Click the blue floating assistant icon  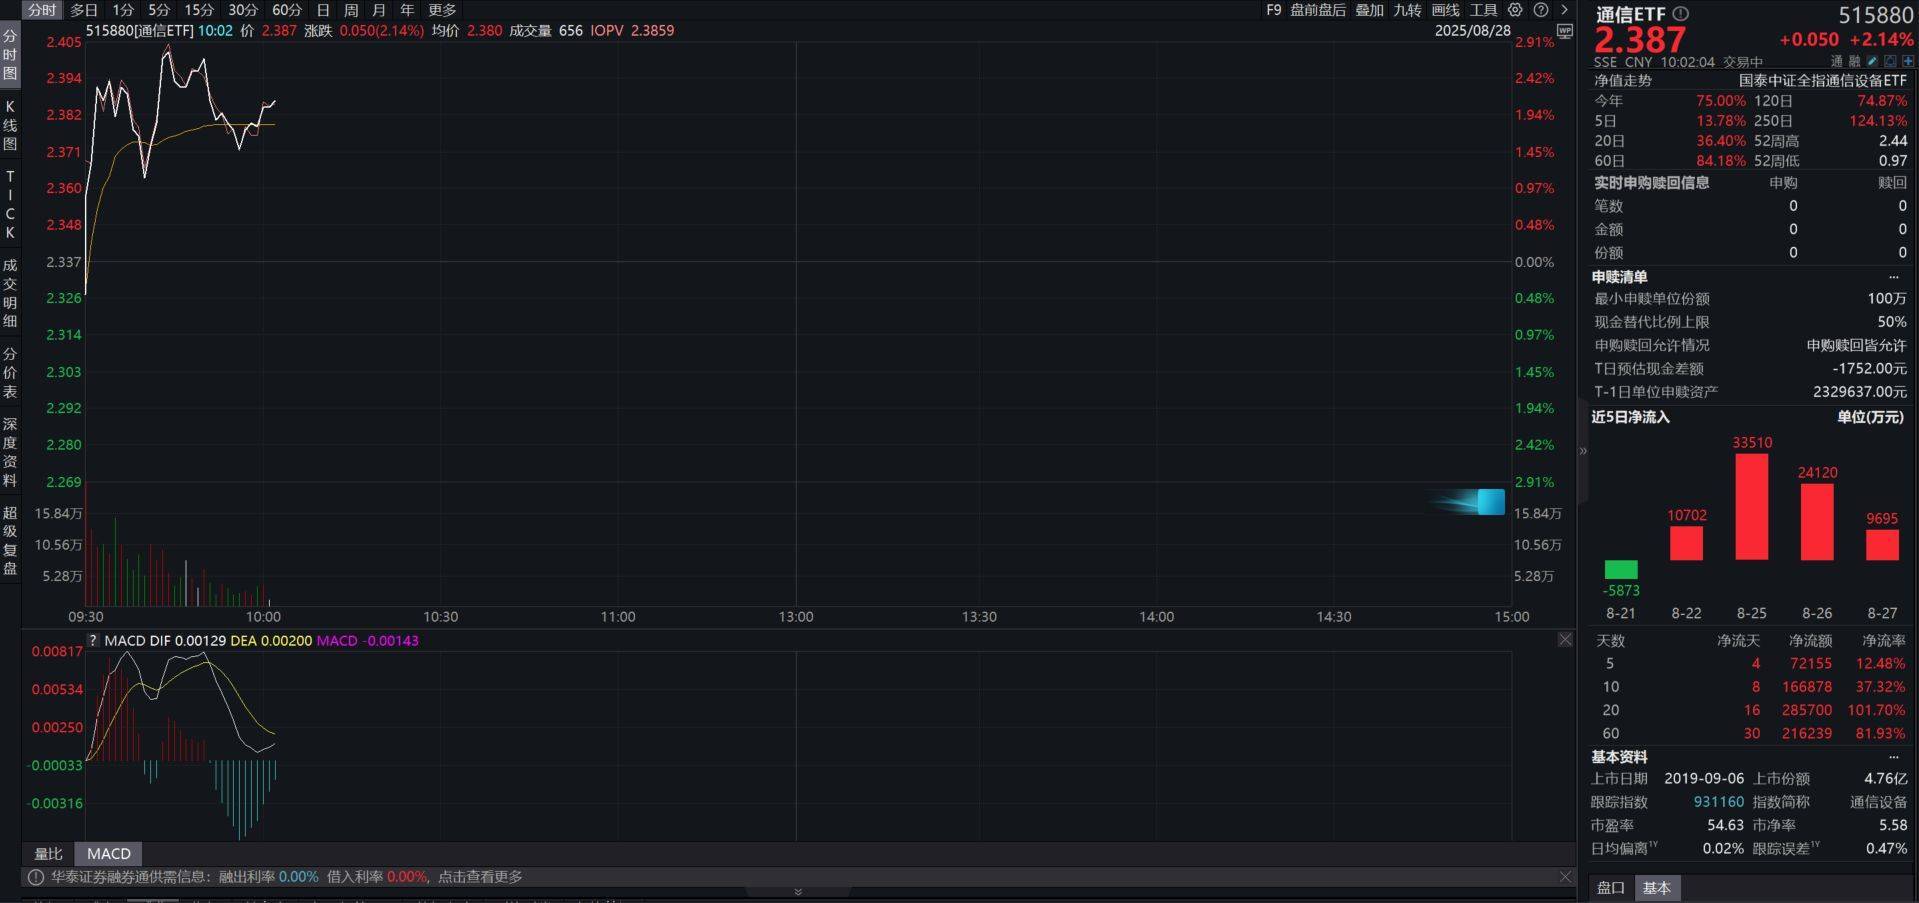click(x=1488, y=501)
